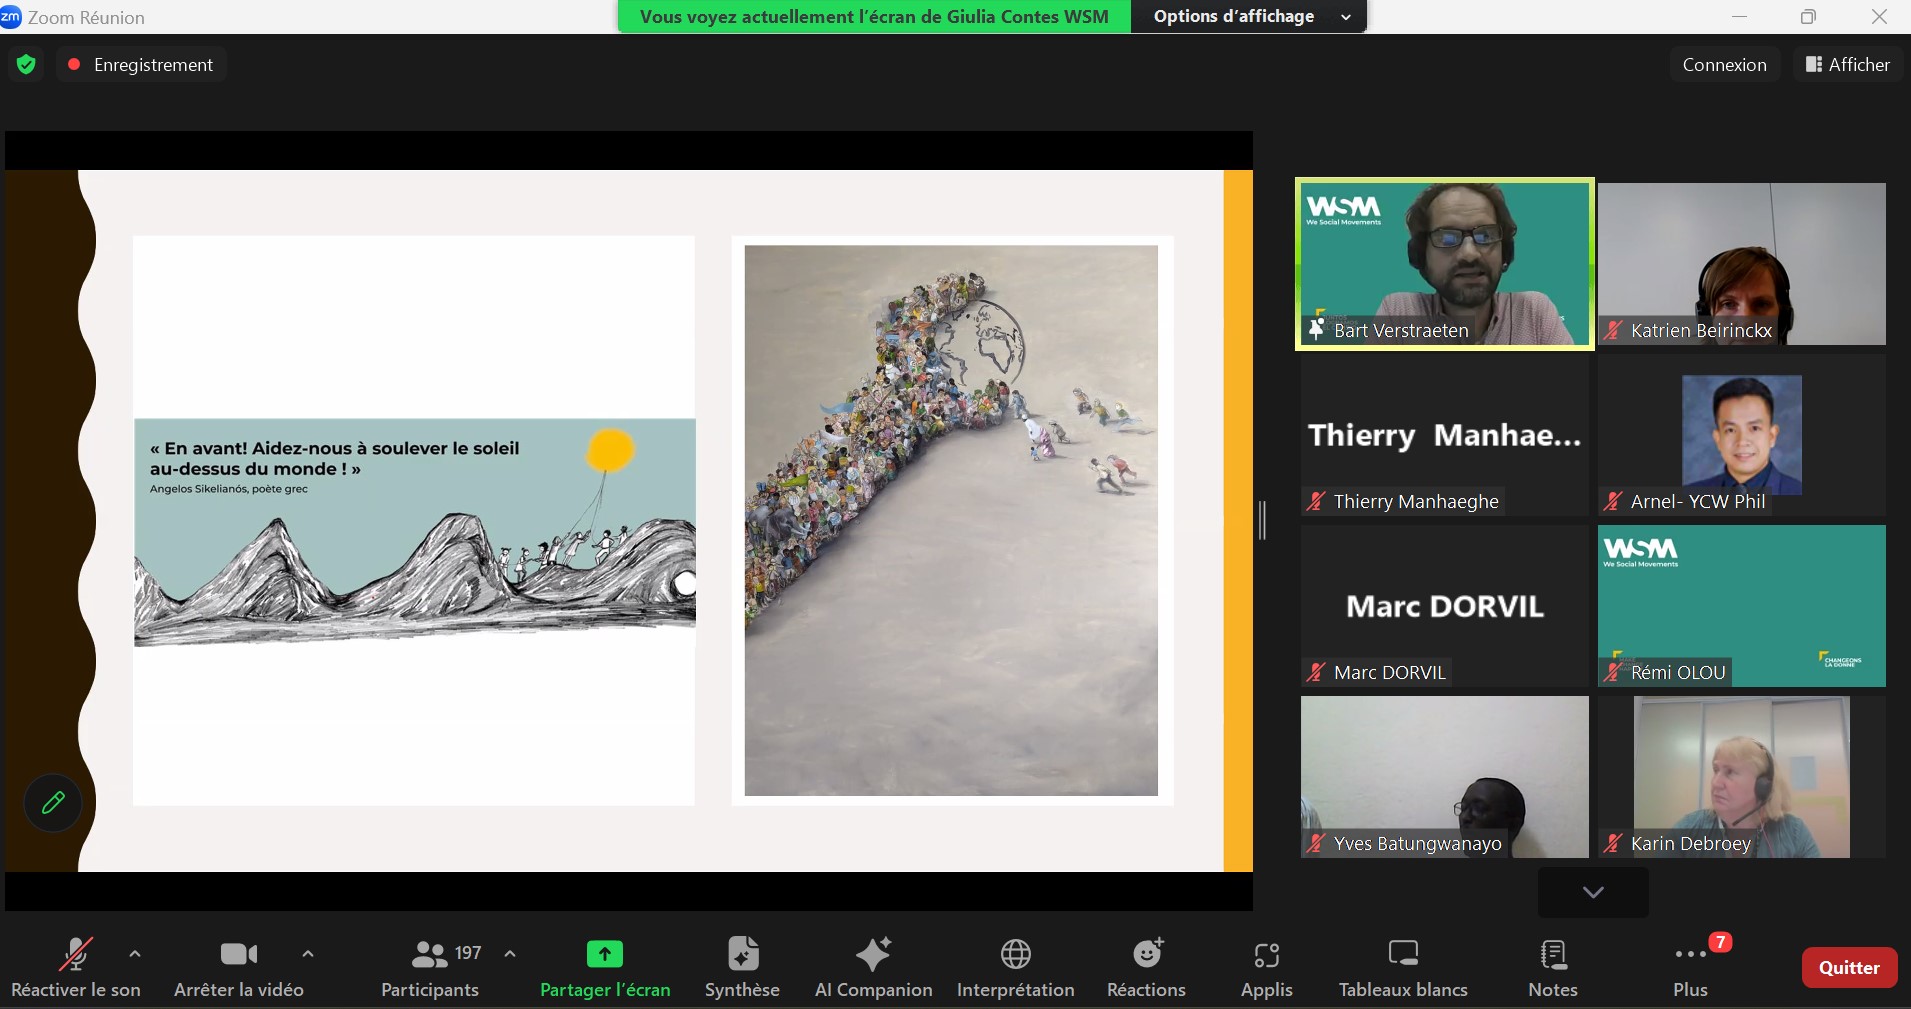Click the mountain illustration with sun quote
The width and height of the screenshot is (1911, 1009).
(x=415, y=532)
